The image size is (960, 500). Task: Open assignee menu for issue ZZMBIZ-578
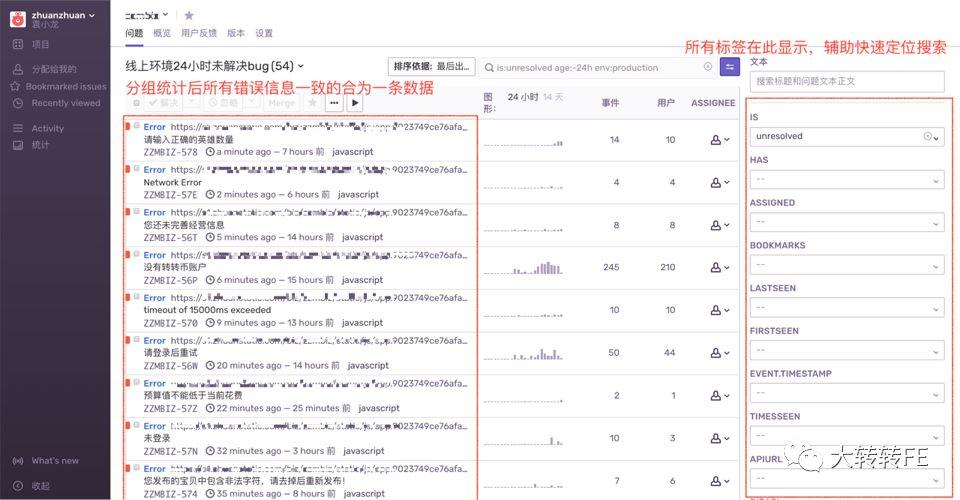click(x=719, y=140)
